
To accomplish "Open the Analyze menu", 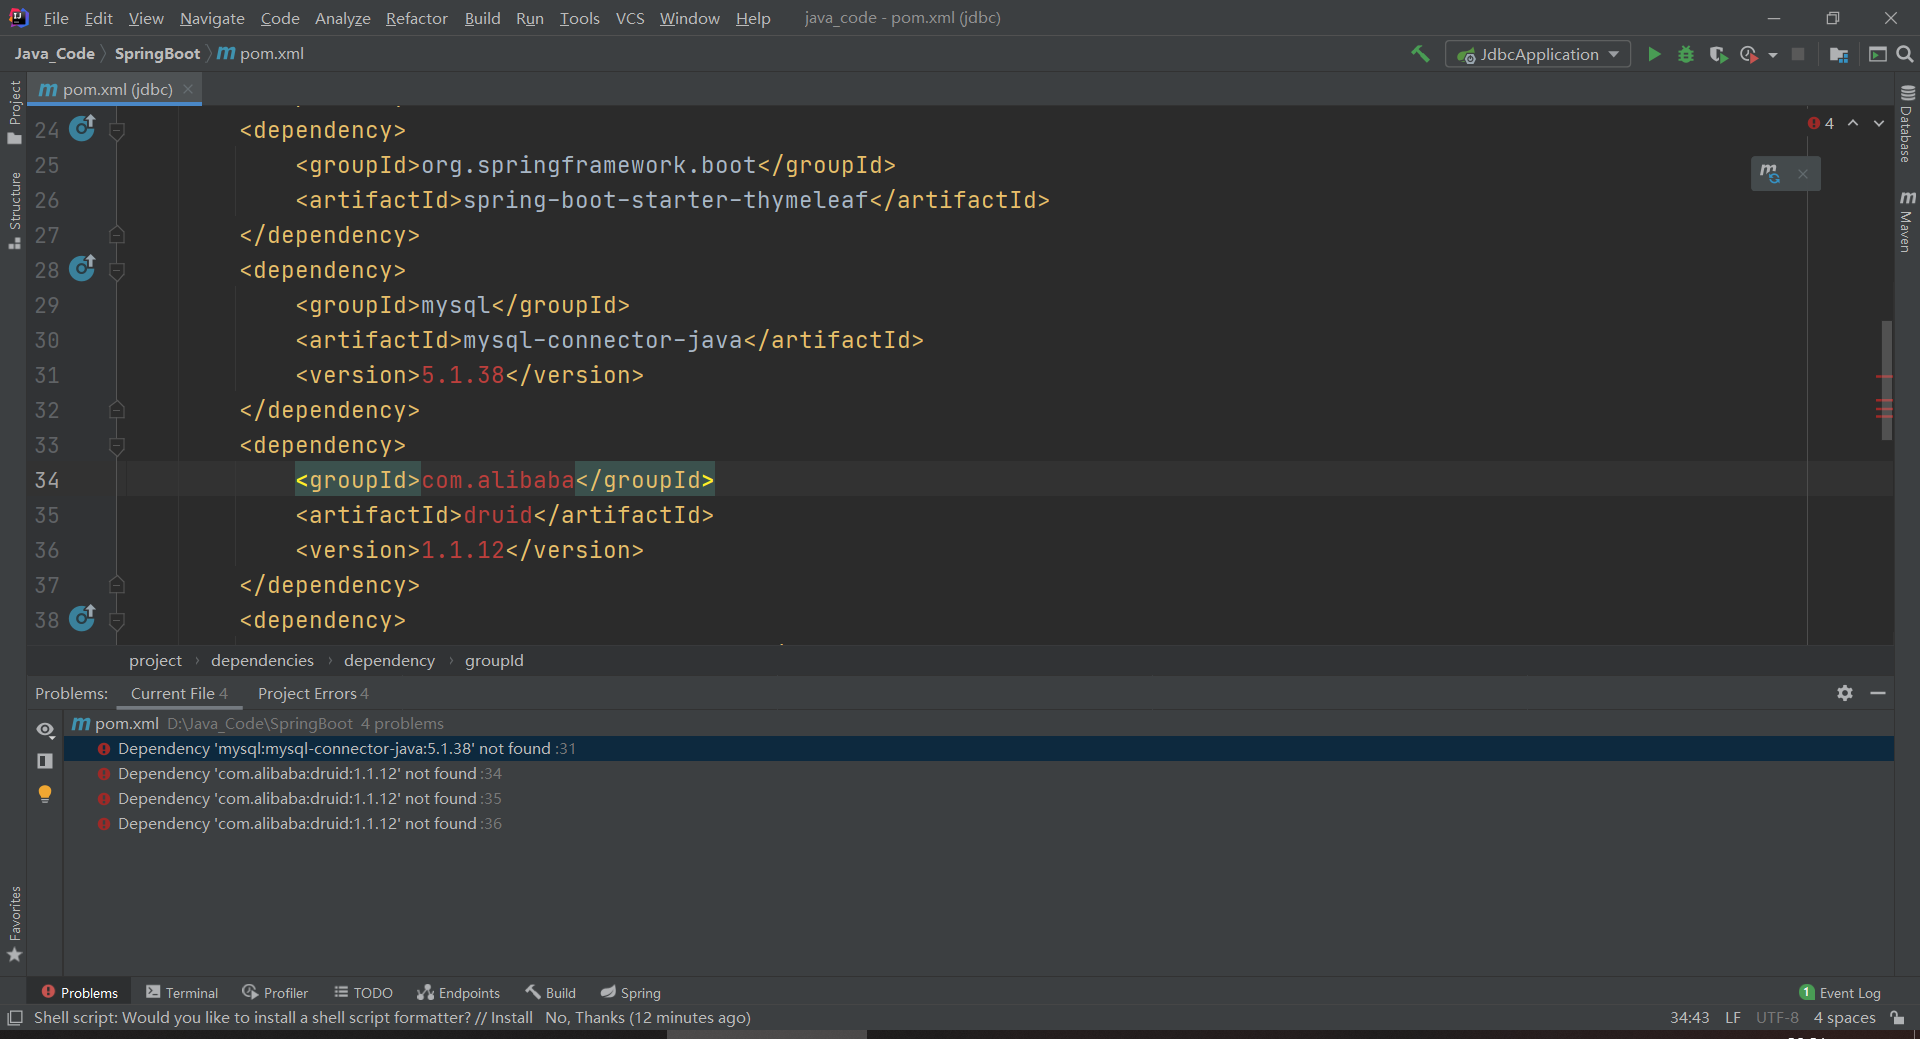I will coord(342,18).
